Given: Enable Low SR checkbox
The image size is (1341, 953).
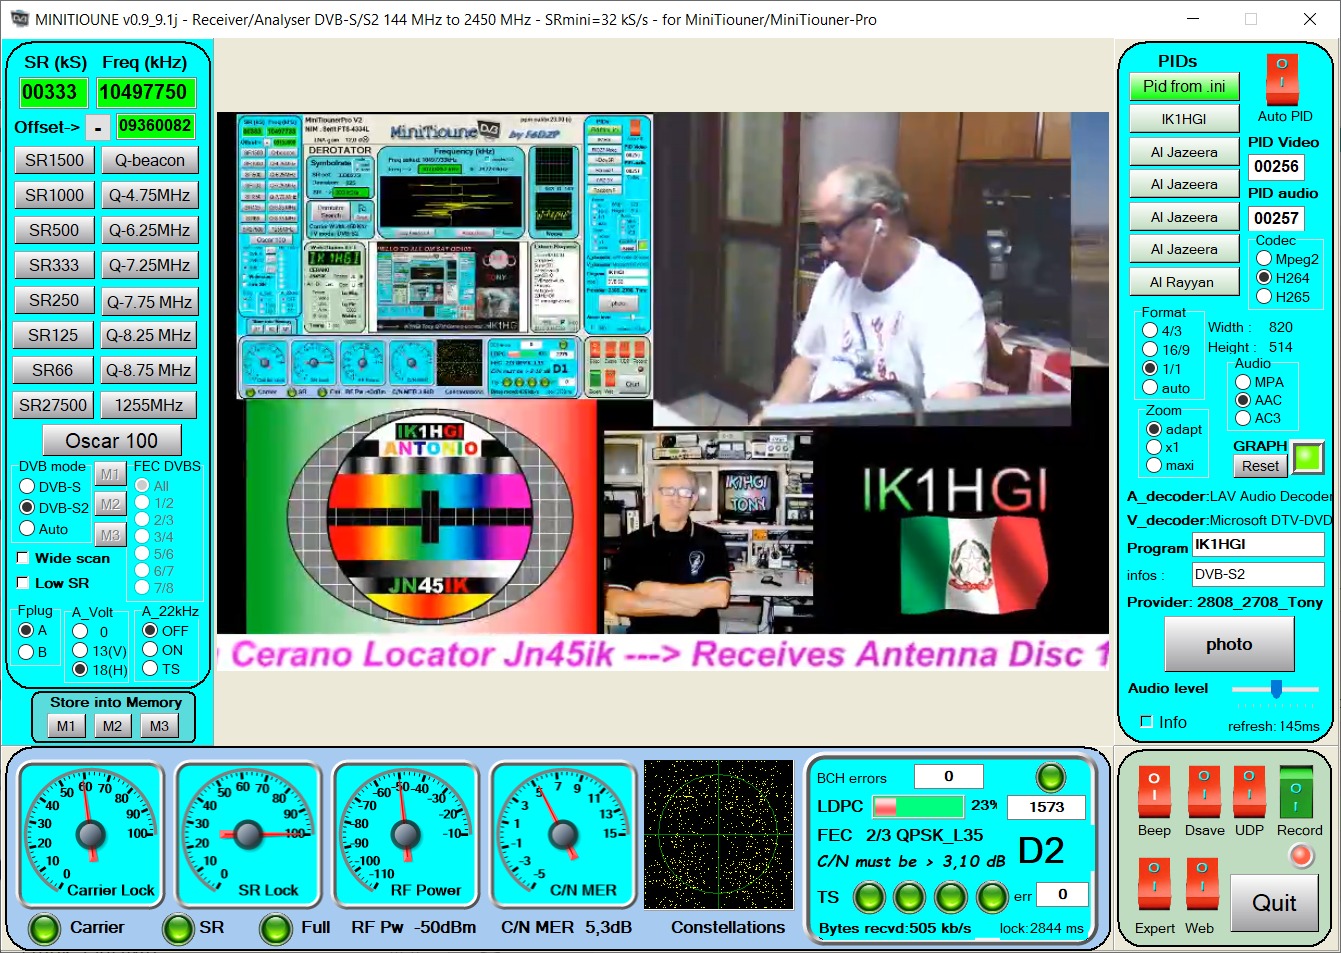Looking at the screenshot, I should click(x=23, y=583).
